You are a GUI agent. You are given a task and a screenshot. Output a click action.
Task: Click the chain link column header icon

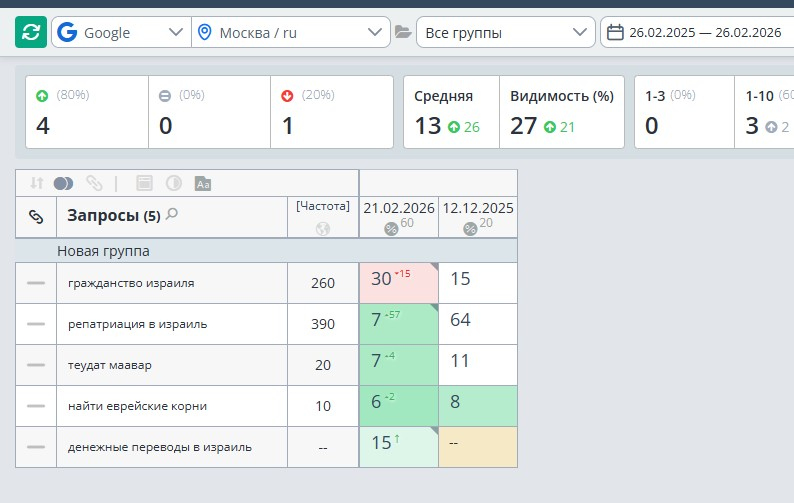(x=36, y=217)
